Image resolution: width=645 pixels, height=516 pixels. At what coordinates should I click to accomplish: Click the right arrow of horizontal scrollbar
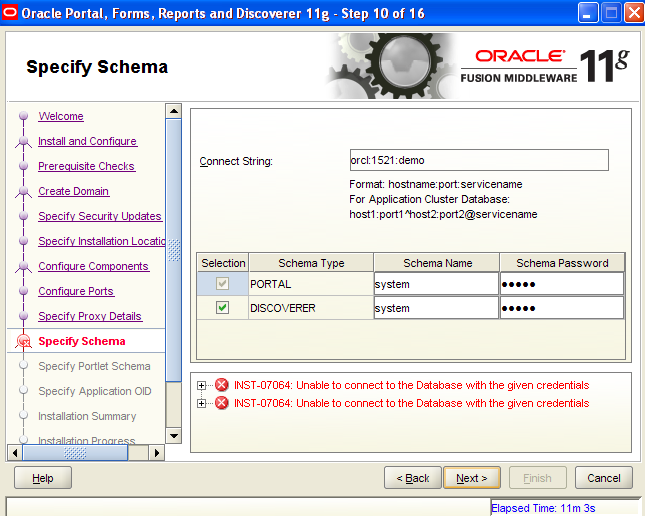point(156,453)
